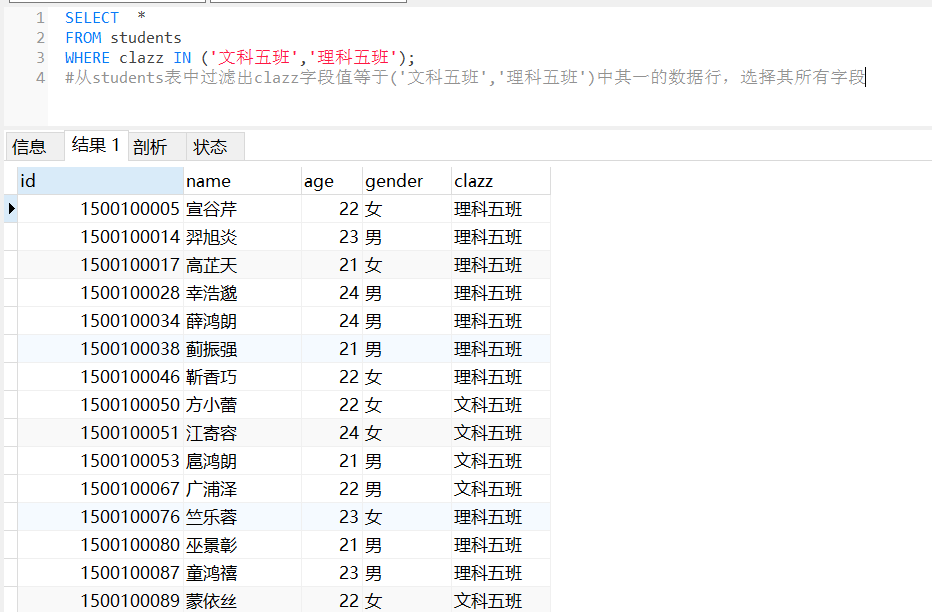Viewport: 932px width, 612px height.
Task: Select the current-row arrow marker for 1500100005
Action: click(11, 209)
